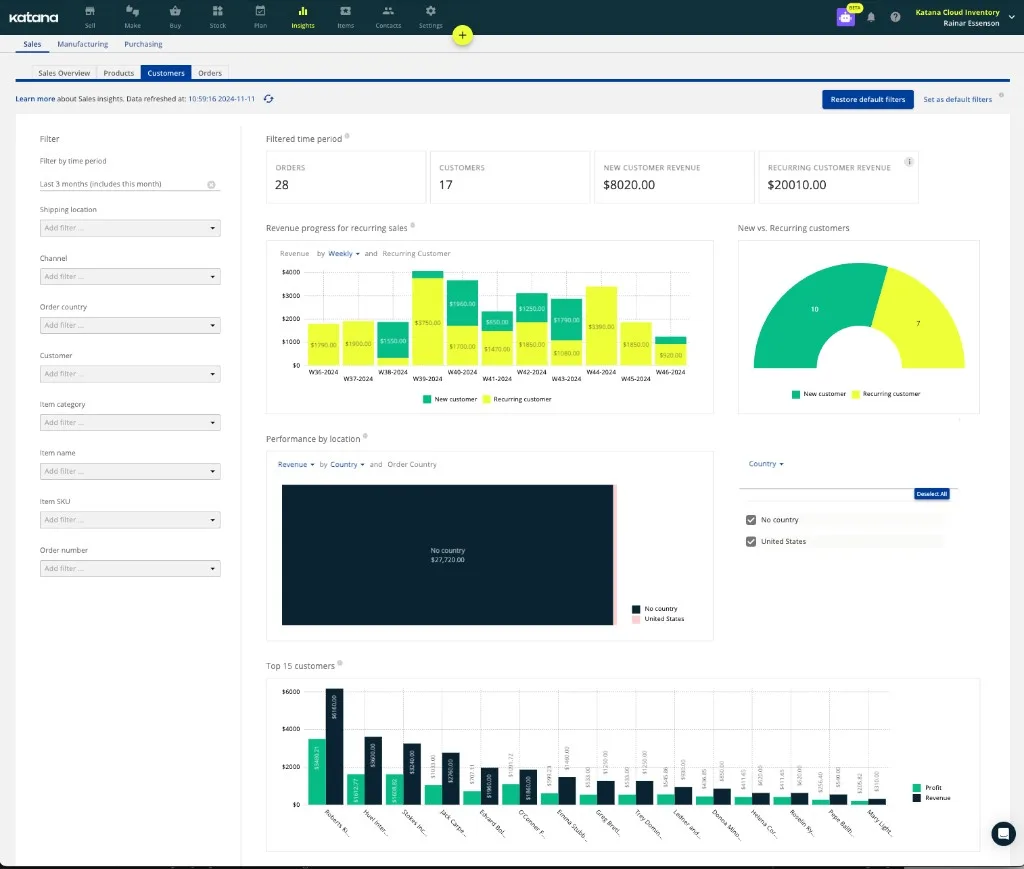Open the Shipping location filter dropdown
The width and height of the screenshot is (1024, 869).
(x=130, y=228)
